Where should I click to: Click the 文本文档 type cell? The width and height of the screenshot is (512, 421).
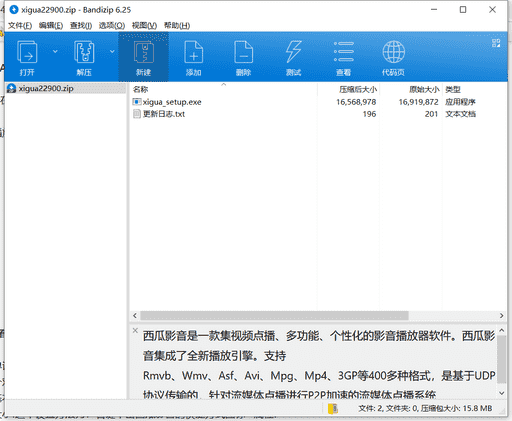click(x=460, y=114)
